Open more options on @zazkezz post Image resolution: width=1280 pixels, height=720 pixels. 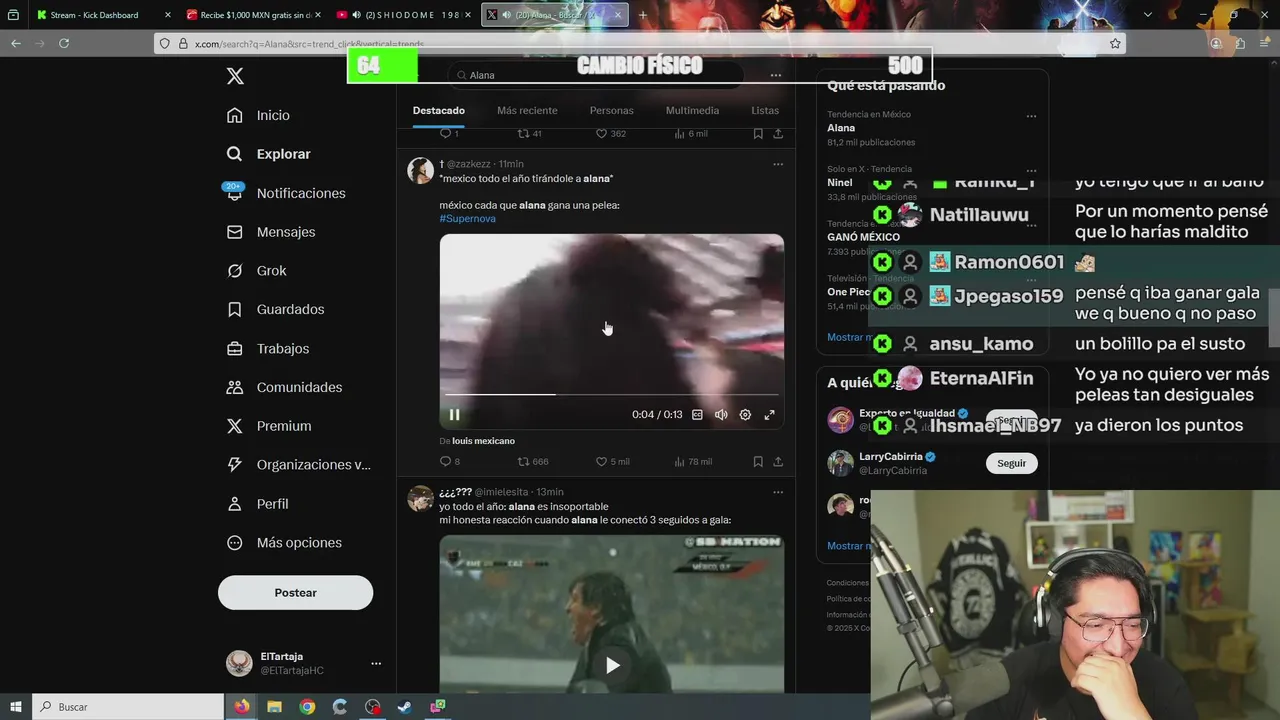pos(778,164)
